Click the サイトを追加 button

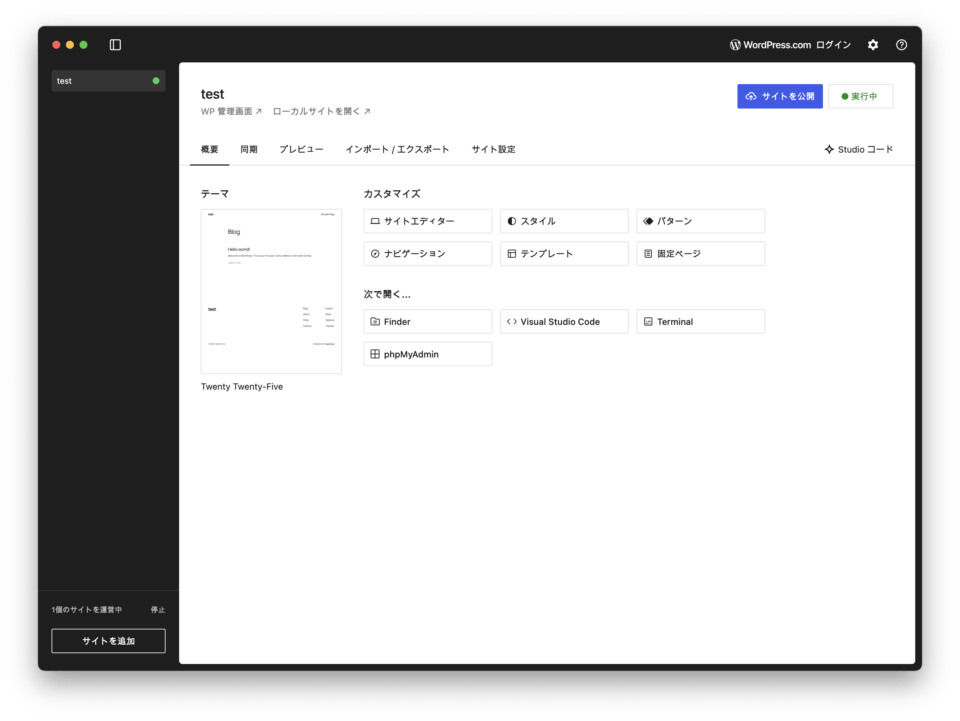108,641
